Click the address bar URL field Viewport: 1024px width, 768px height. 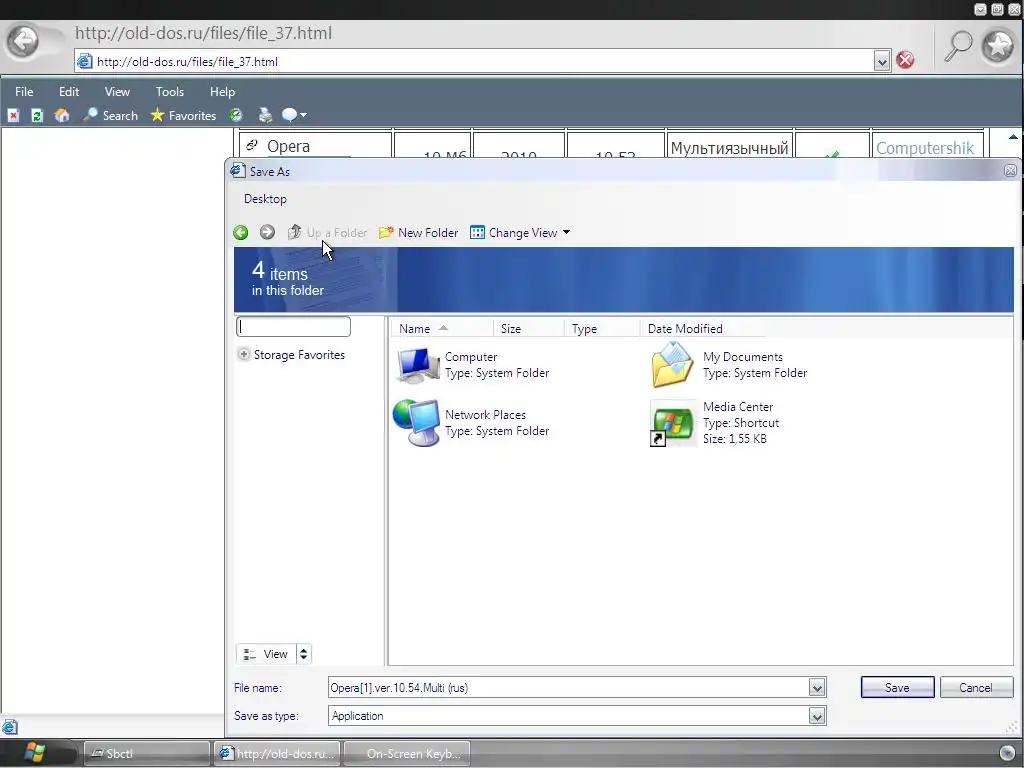483,61
